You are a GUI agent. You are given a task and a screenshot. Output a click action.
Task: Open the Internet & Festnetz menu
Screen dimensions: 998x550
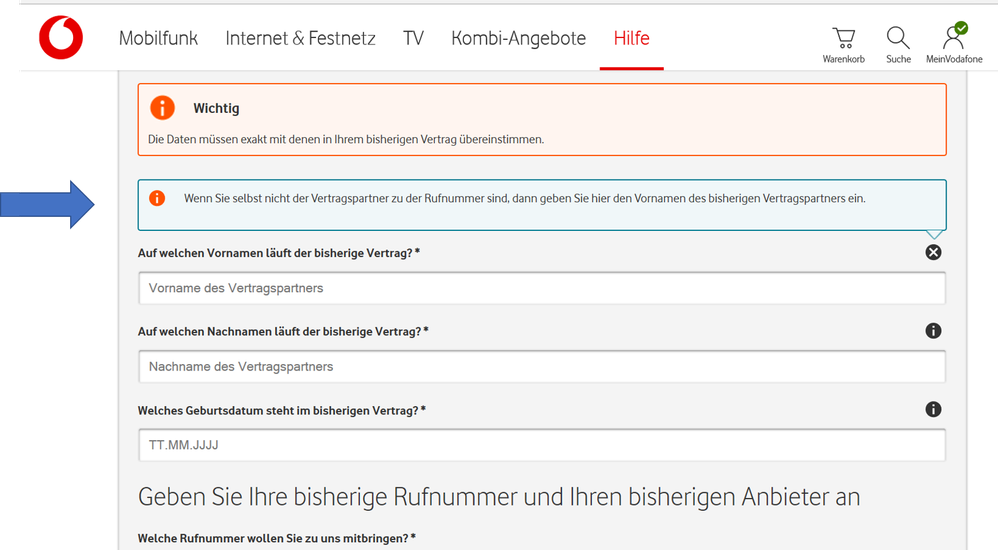click(x=300, y=38)
